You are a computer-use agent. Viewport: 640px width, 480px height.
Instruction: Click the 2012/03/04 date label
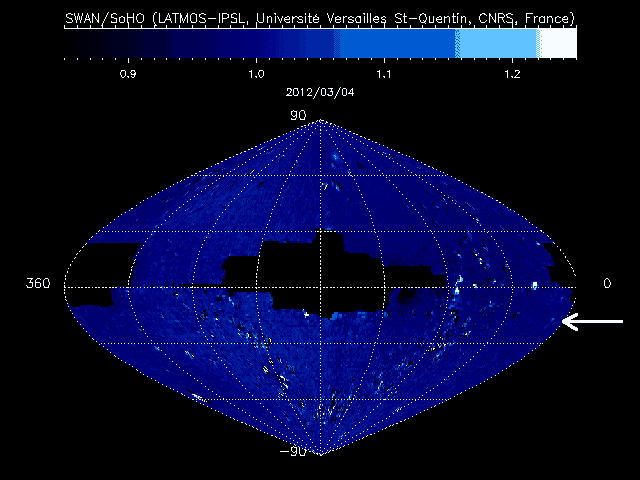point(320,92)
